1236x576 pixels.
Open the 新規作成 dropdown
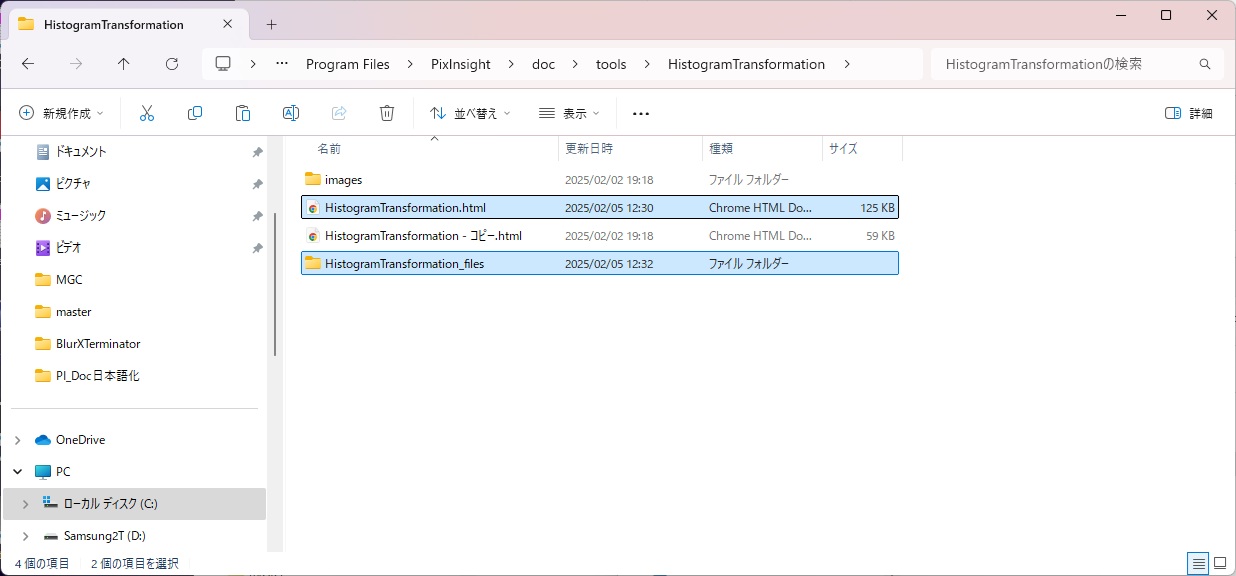[61, 113]
